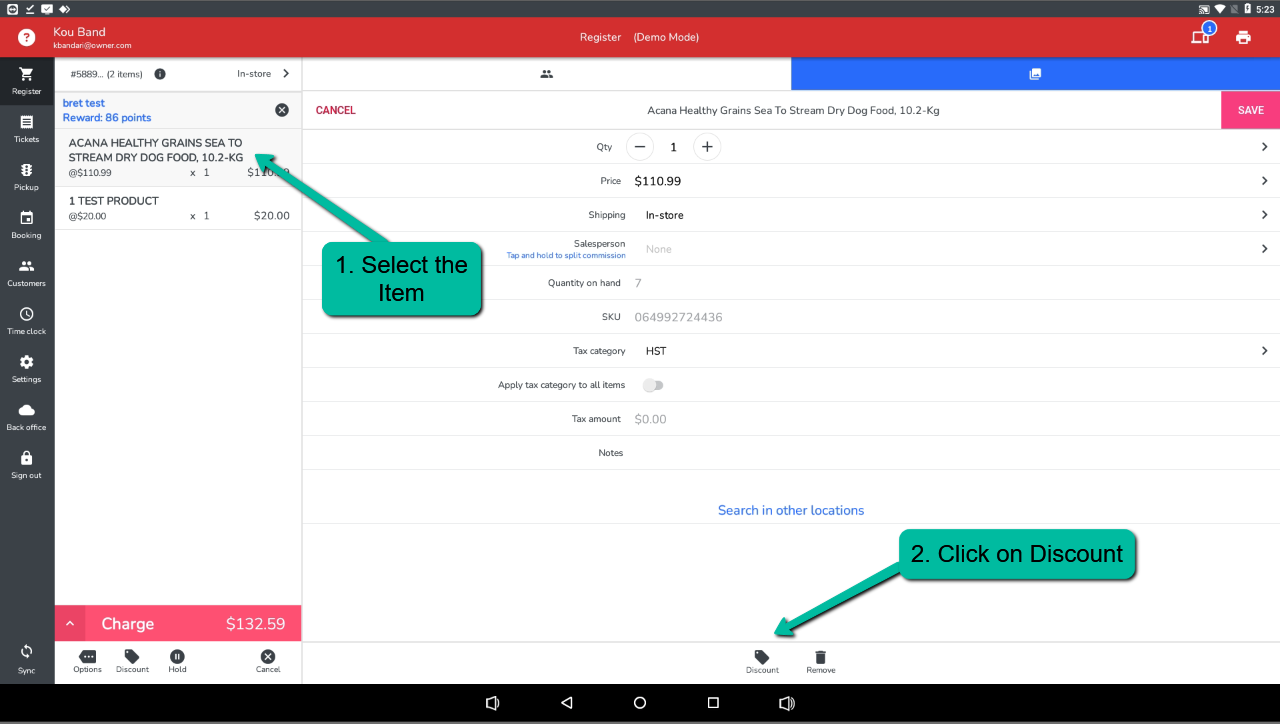Put order on Hold
1280x724 pixels.
[177, 661]
